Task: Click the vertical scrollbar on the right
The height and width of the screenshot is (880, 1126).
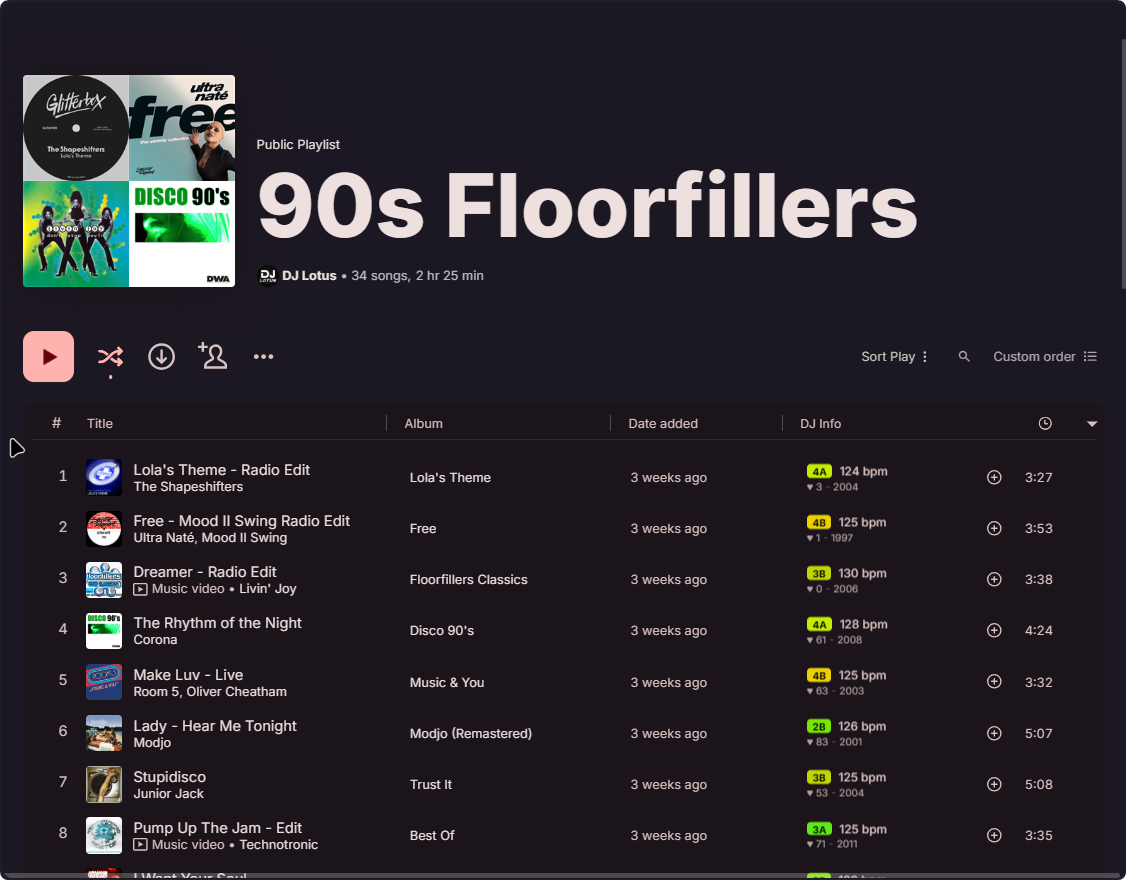Action: pos(1123,164)
